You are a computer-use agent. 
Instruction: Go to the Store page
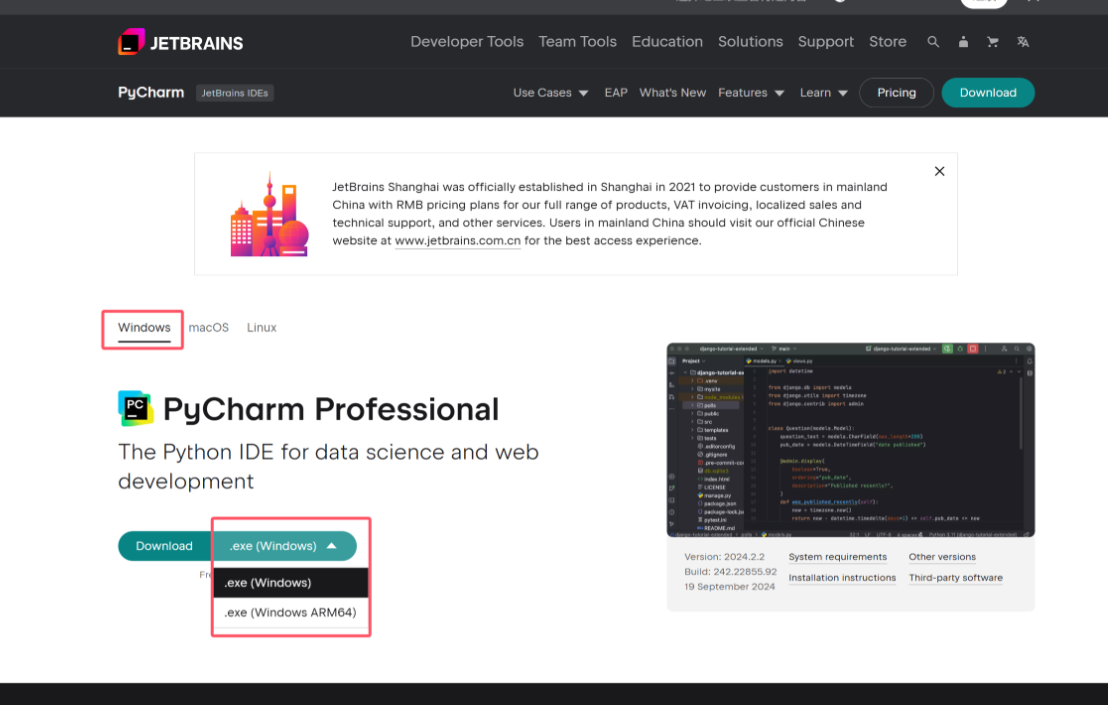(888, 42)
